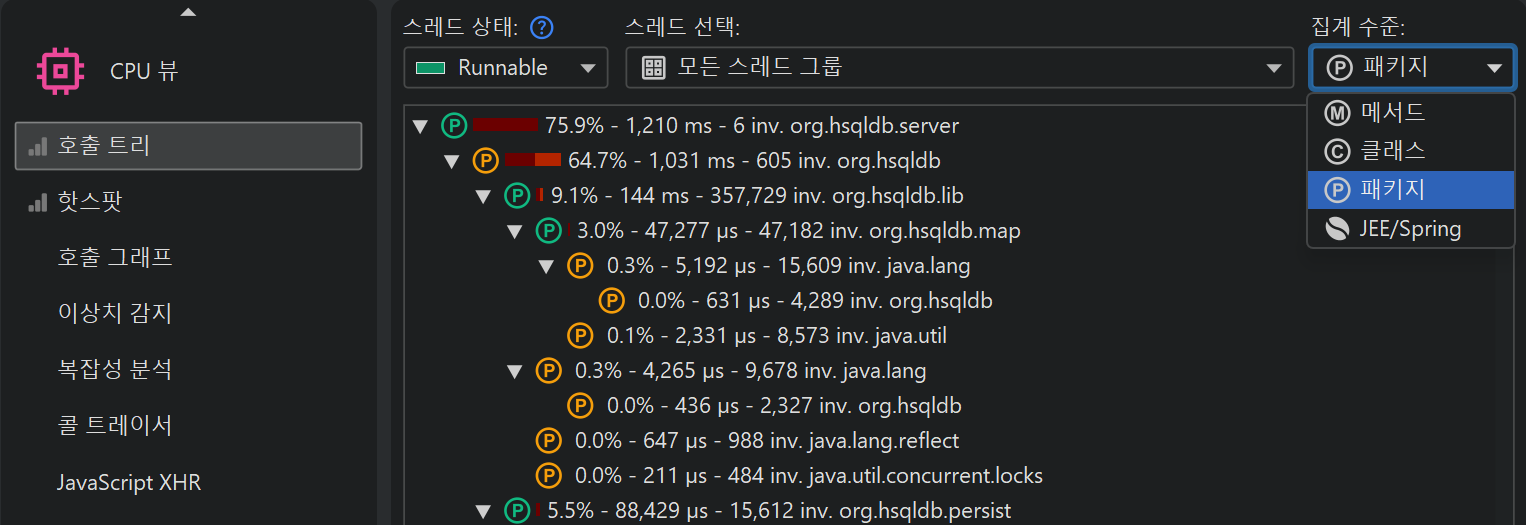This screenshot has height=525, width=1526.
Task: Click the 메서드 option's M icon
Action: pos(1337,113)
